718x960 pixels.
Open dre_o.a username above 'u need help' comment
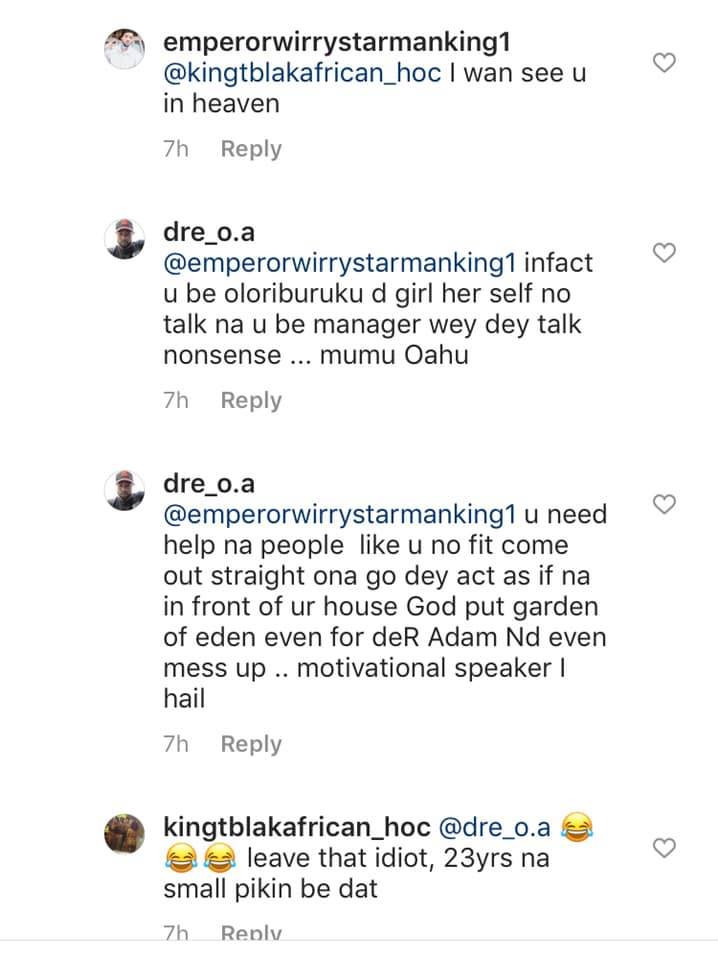[208, 484]
